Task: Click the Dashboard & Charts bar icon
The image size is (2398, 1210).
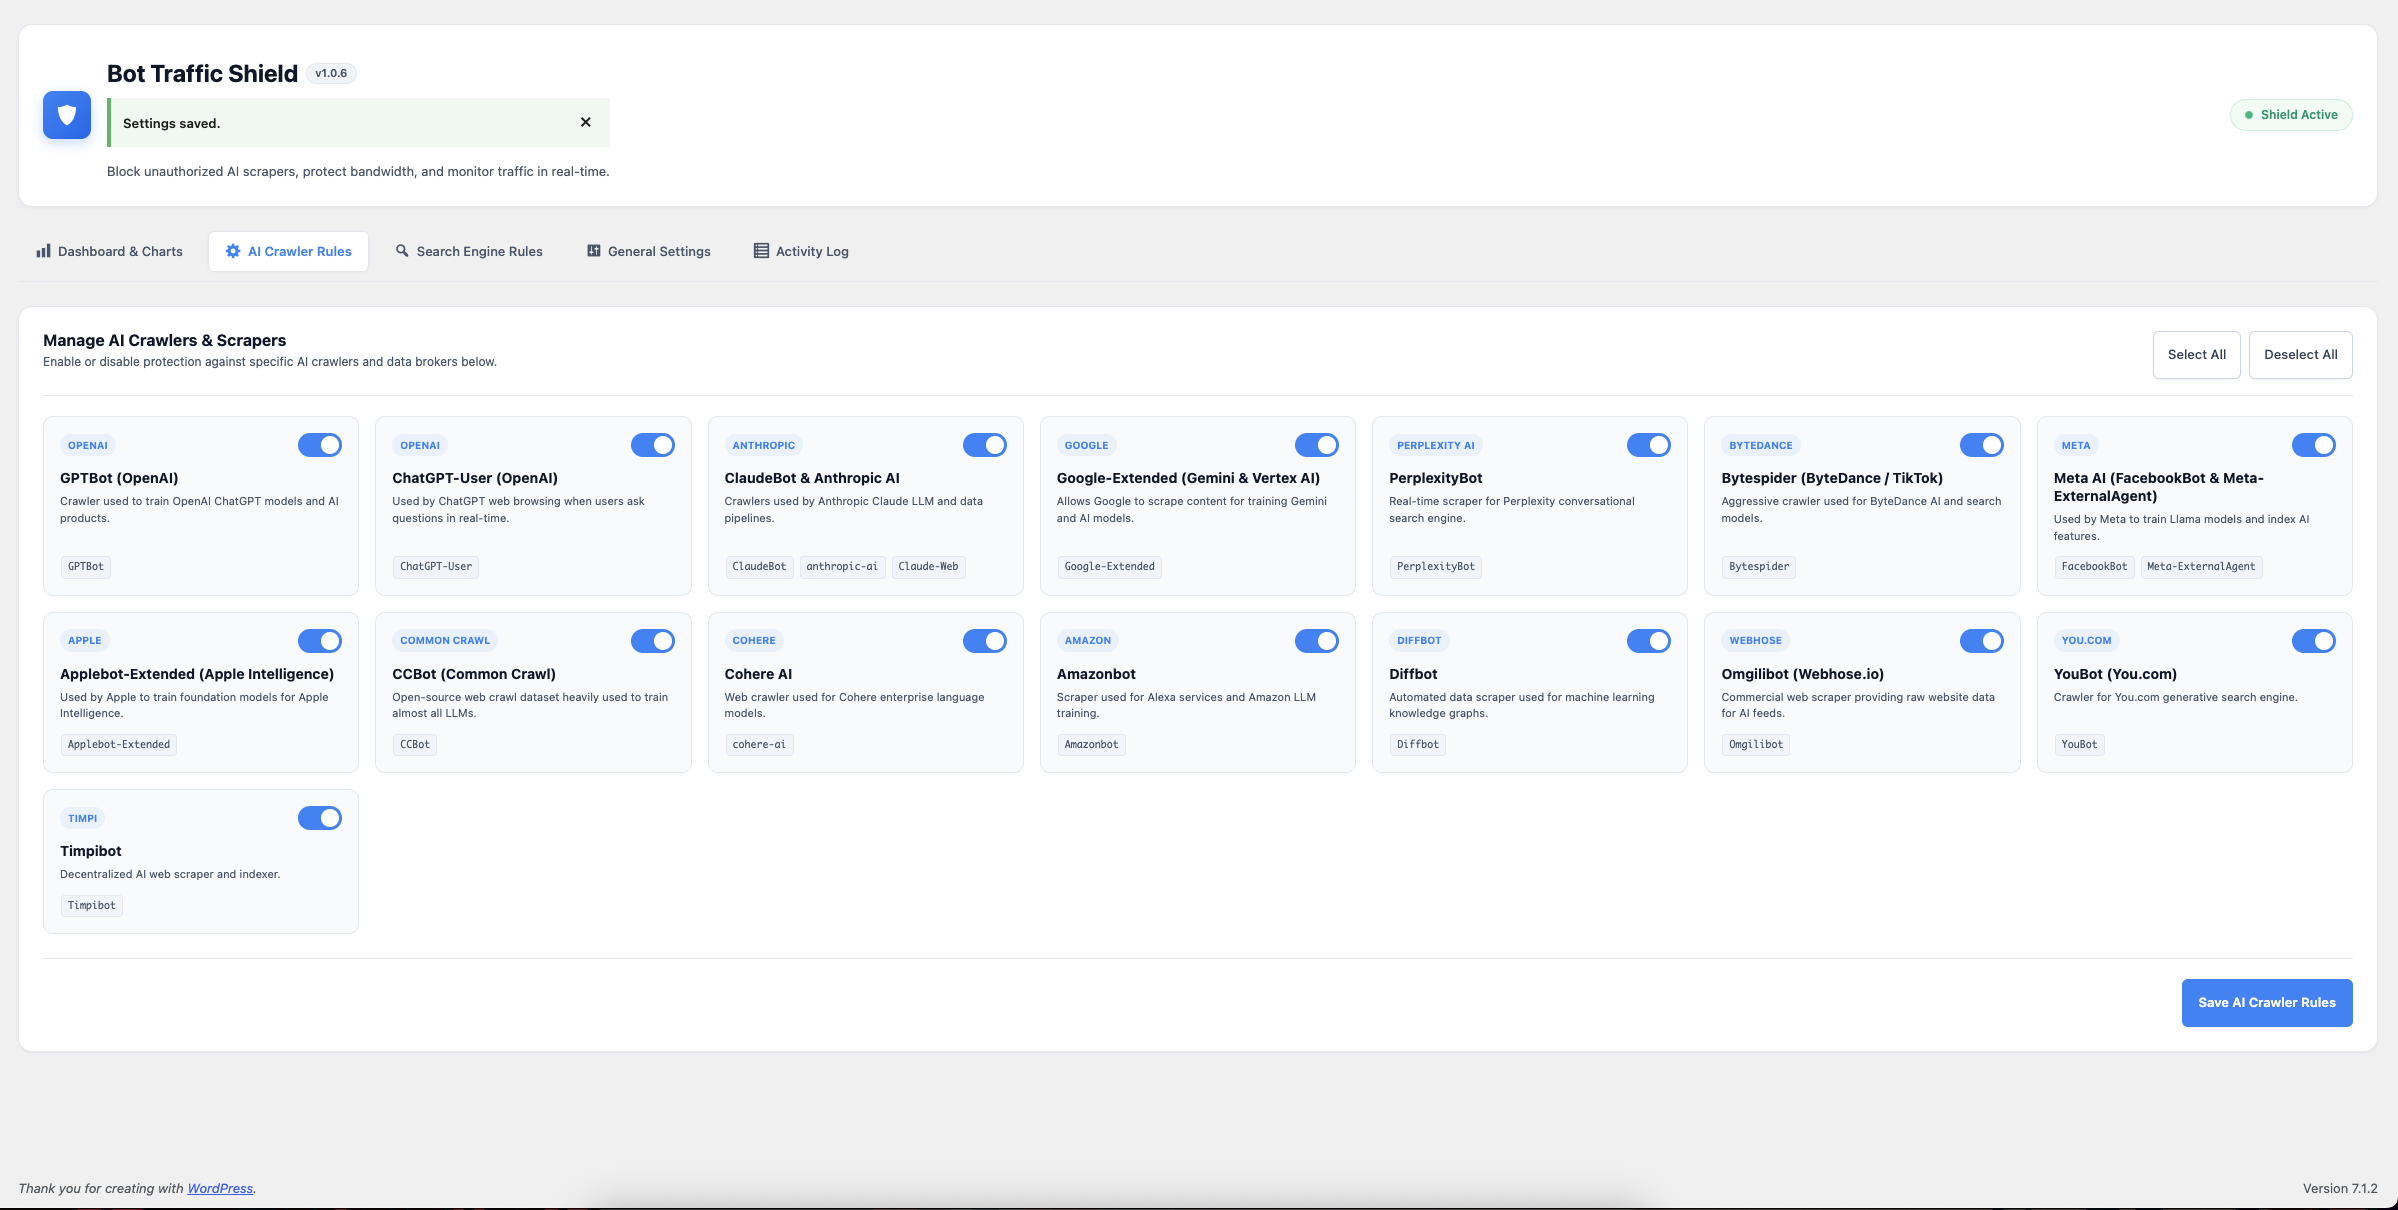Action: (x=43, y=251)
